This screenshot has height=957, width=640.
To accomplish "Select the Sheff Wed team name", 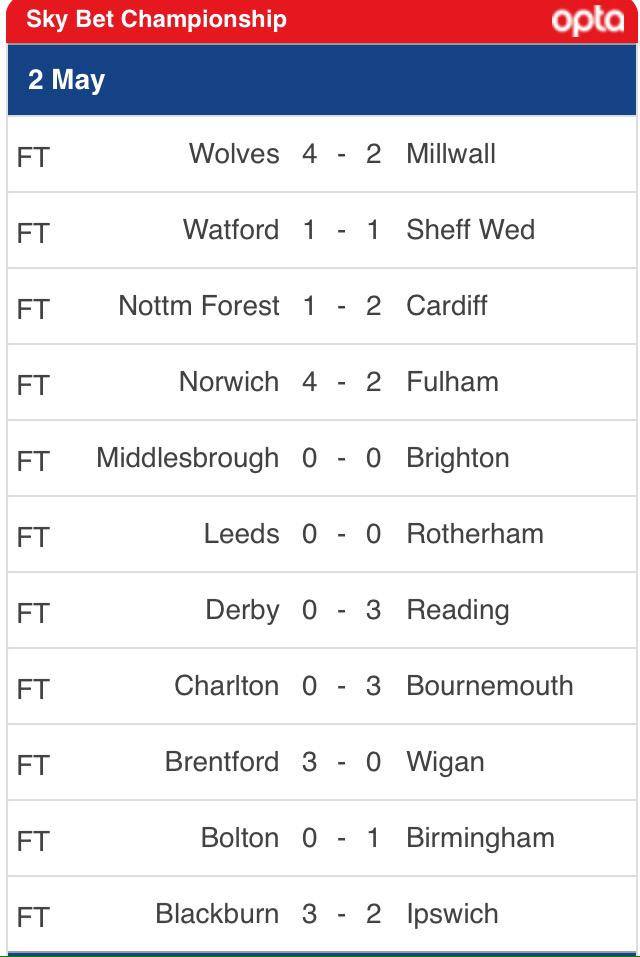I will click(x=470, y=230).
